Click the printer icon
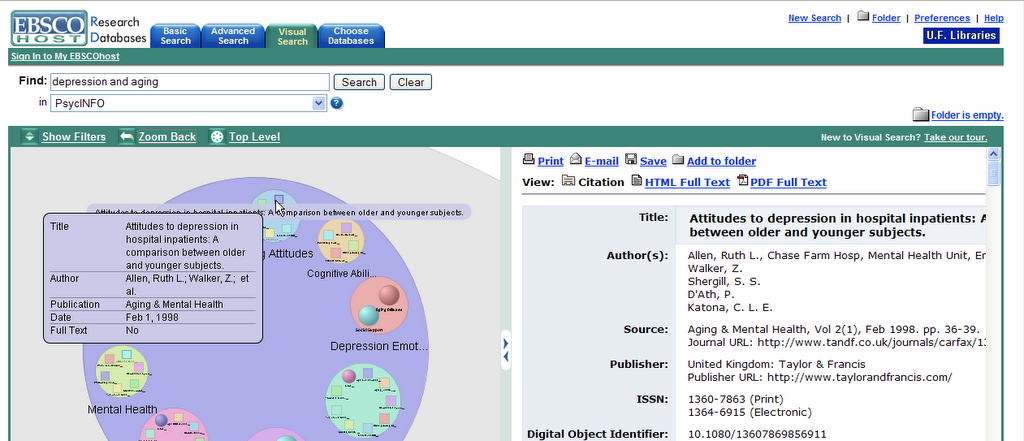 pos(528,159)
